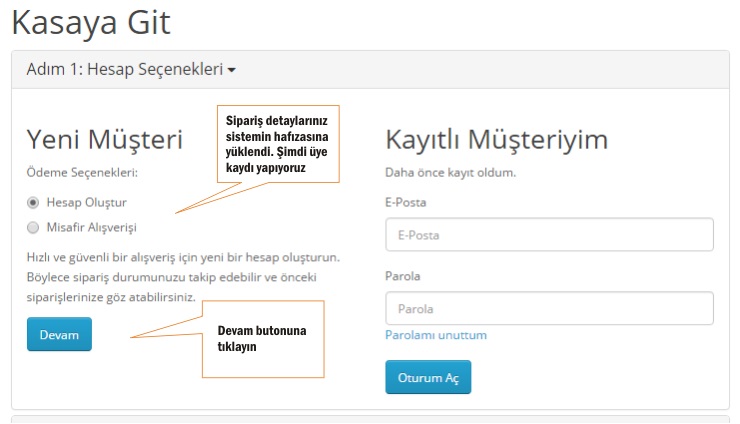Click the Sipariş detaylarınız callout box
Viewport: 740px width, 424px height.
(x=278, y=144)
